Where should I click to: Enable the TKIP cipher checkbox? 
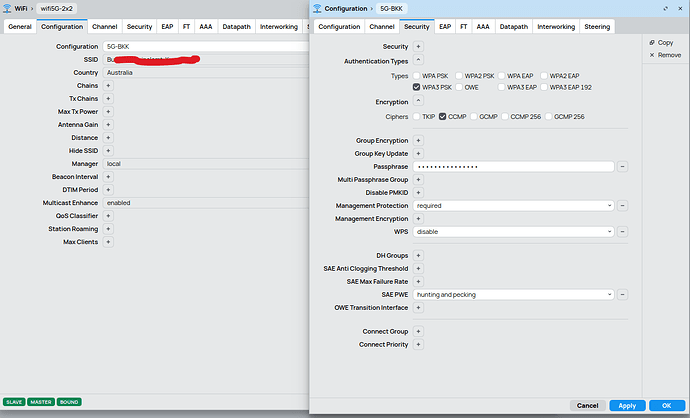click(416, 117)
